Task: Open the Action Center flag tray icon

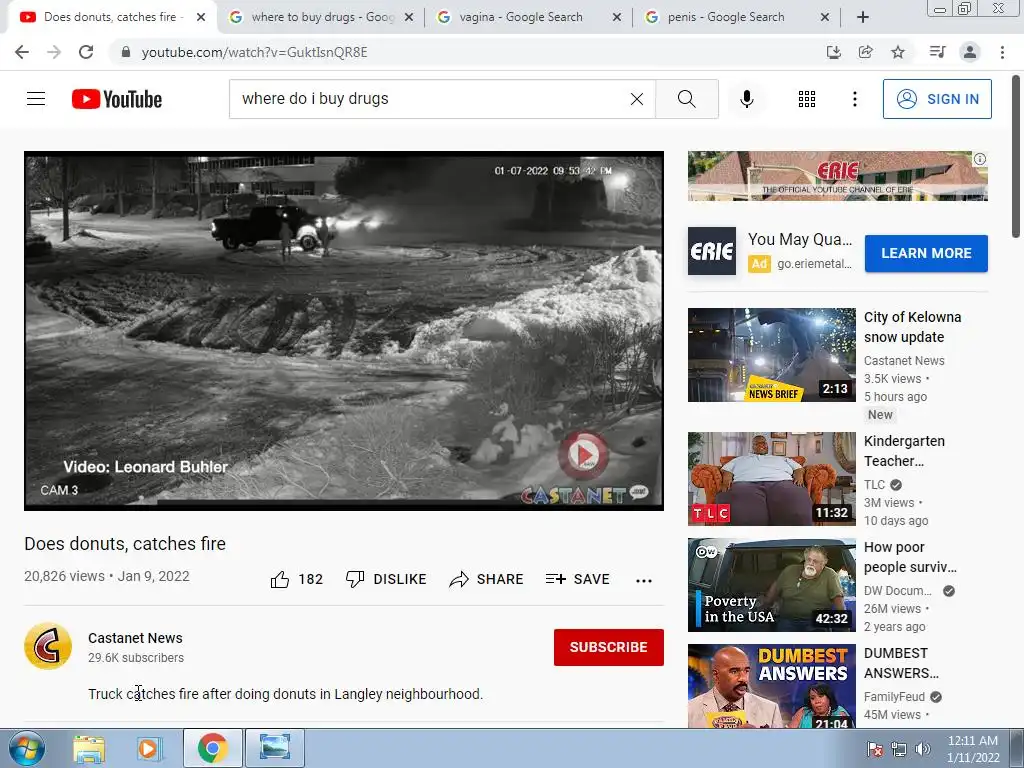Action: (874, 749)
